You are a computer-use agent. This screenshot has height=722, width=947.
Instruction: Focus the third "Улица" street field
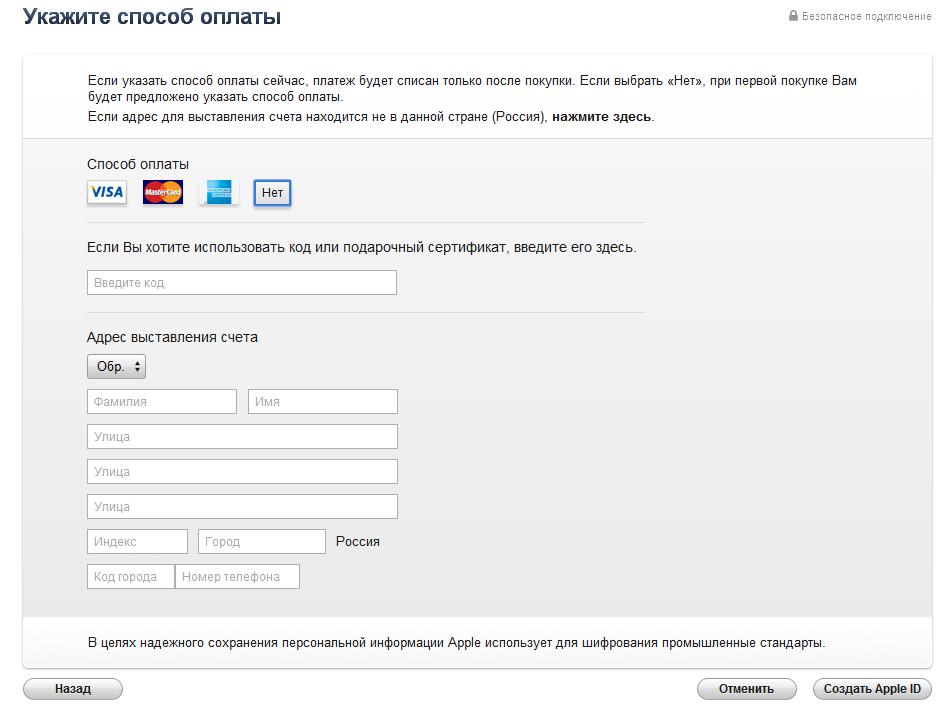(242, 507)
